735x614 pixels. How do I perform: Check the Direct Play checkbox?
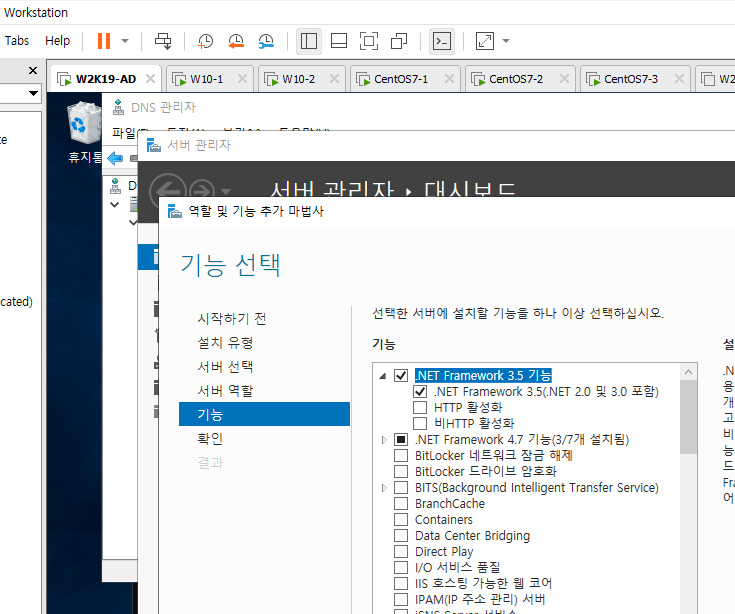[401, 551]
